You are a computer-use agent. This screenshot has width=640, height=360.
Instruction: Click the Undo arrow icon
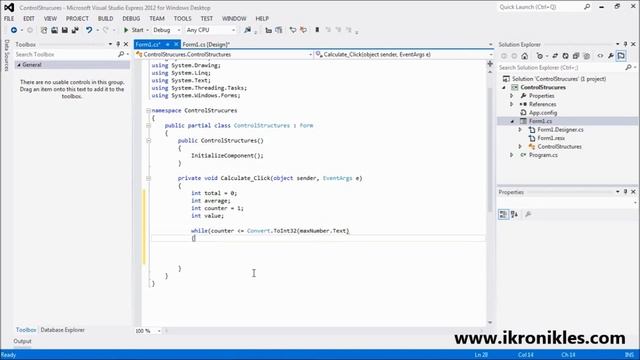click(89, 30)
